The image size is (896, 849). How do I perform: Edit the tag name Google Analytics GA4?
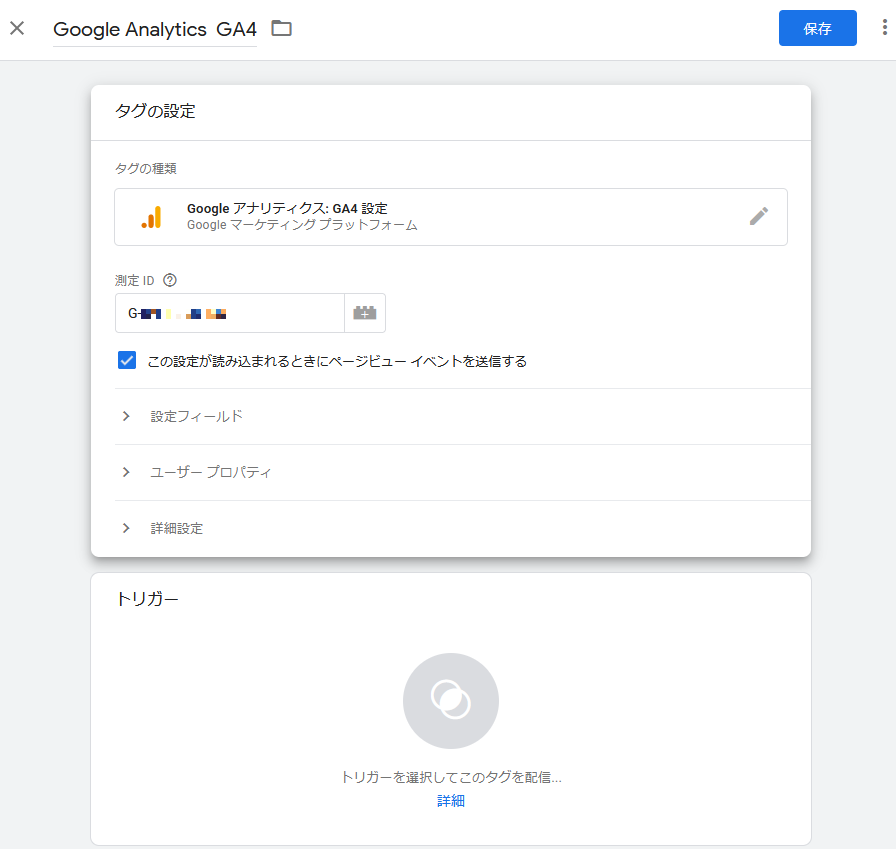click(x=155, y=29)
